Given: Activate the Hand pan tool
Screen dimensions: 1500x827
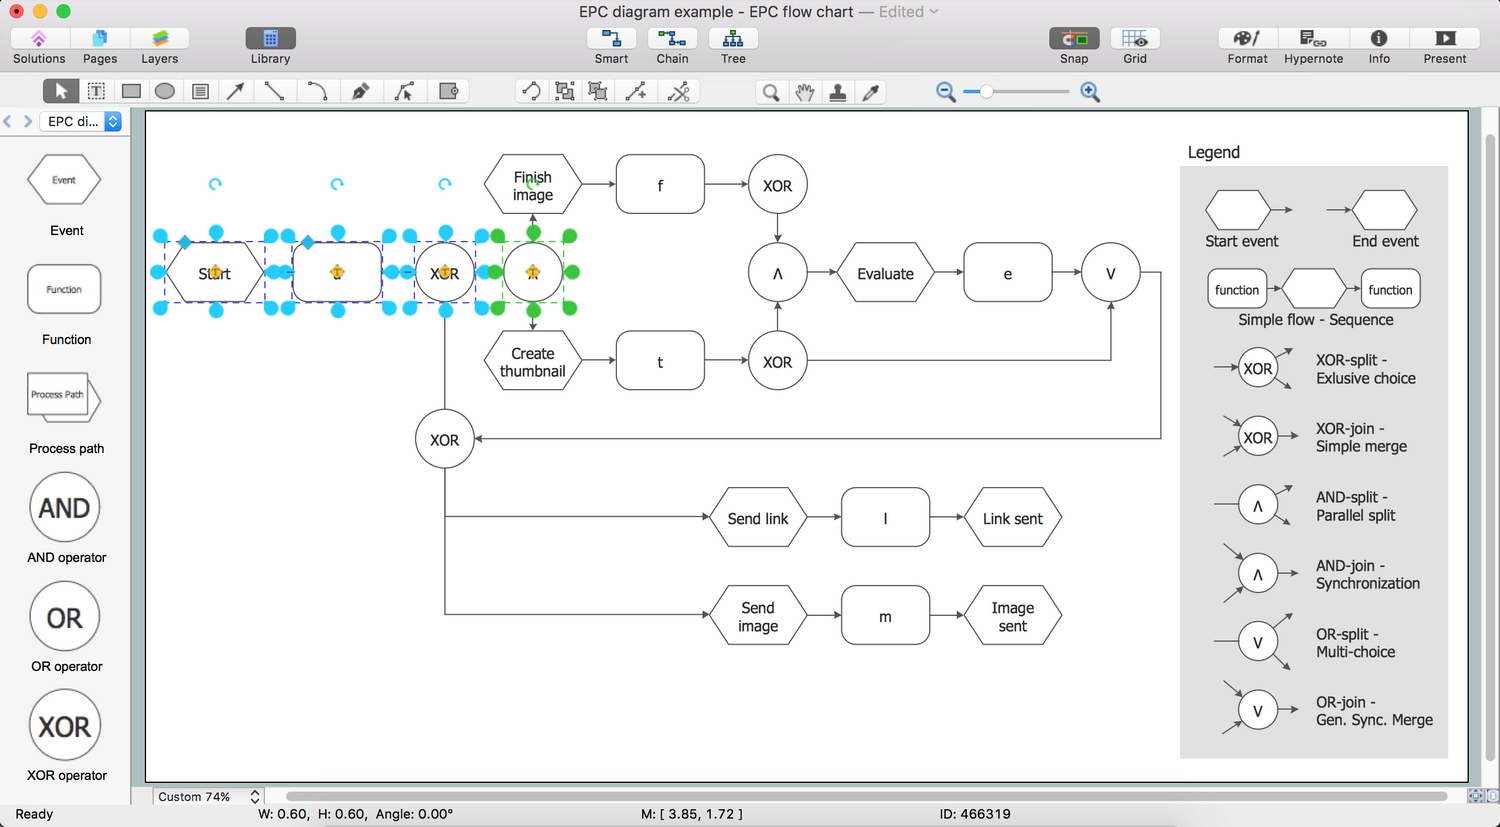Looking at the screenshot, I should pyautogui.click(x=804, y=92).
